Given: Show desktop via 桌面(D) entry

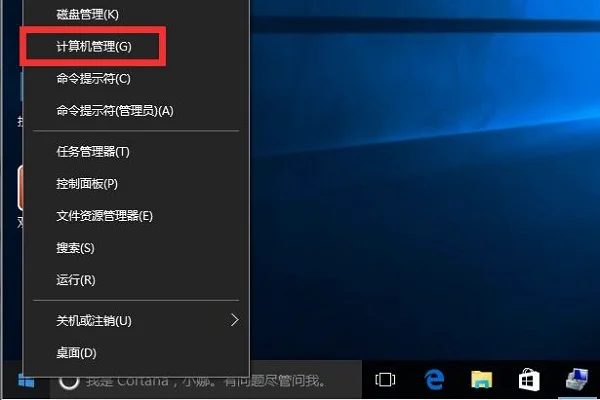Looking at the screenshot, I should [x=136, y=353].
